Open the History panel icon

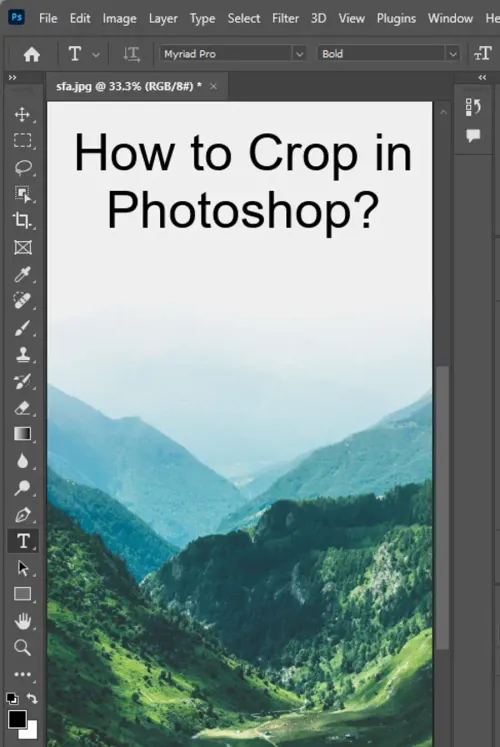click(x=473, y=108)
